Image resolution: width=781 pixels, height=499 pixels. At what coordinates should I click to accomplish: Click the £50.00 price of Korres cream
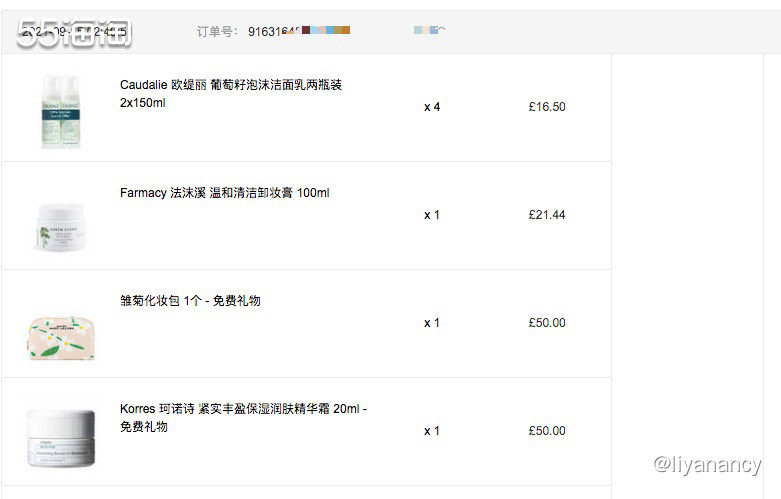(547, 431)
